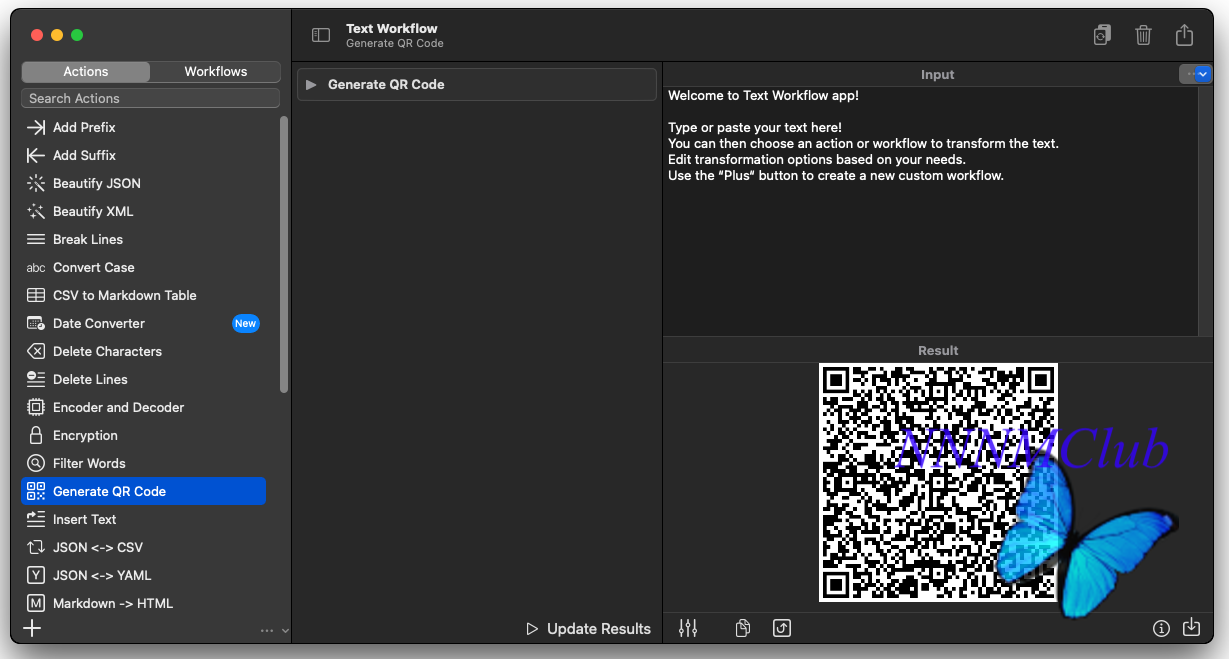Toggle the sidebar visibility icon
Image resolution: width=1229 pixels, height=659 pixels.
tap(321, 35)
